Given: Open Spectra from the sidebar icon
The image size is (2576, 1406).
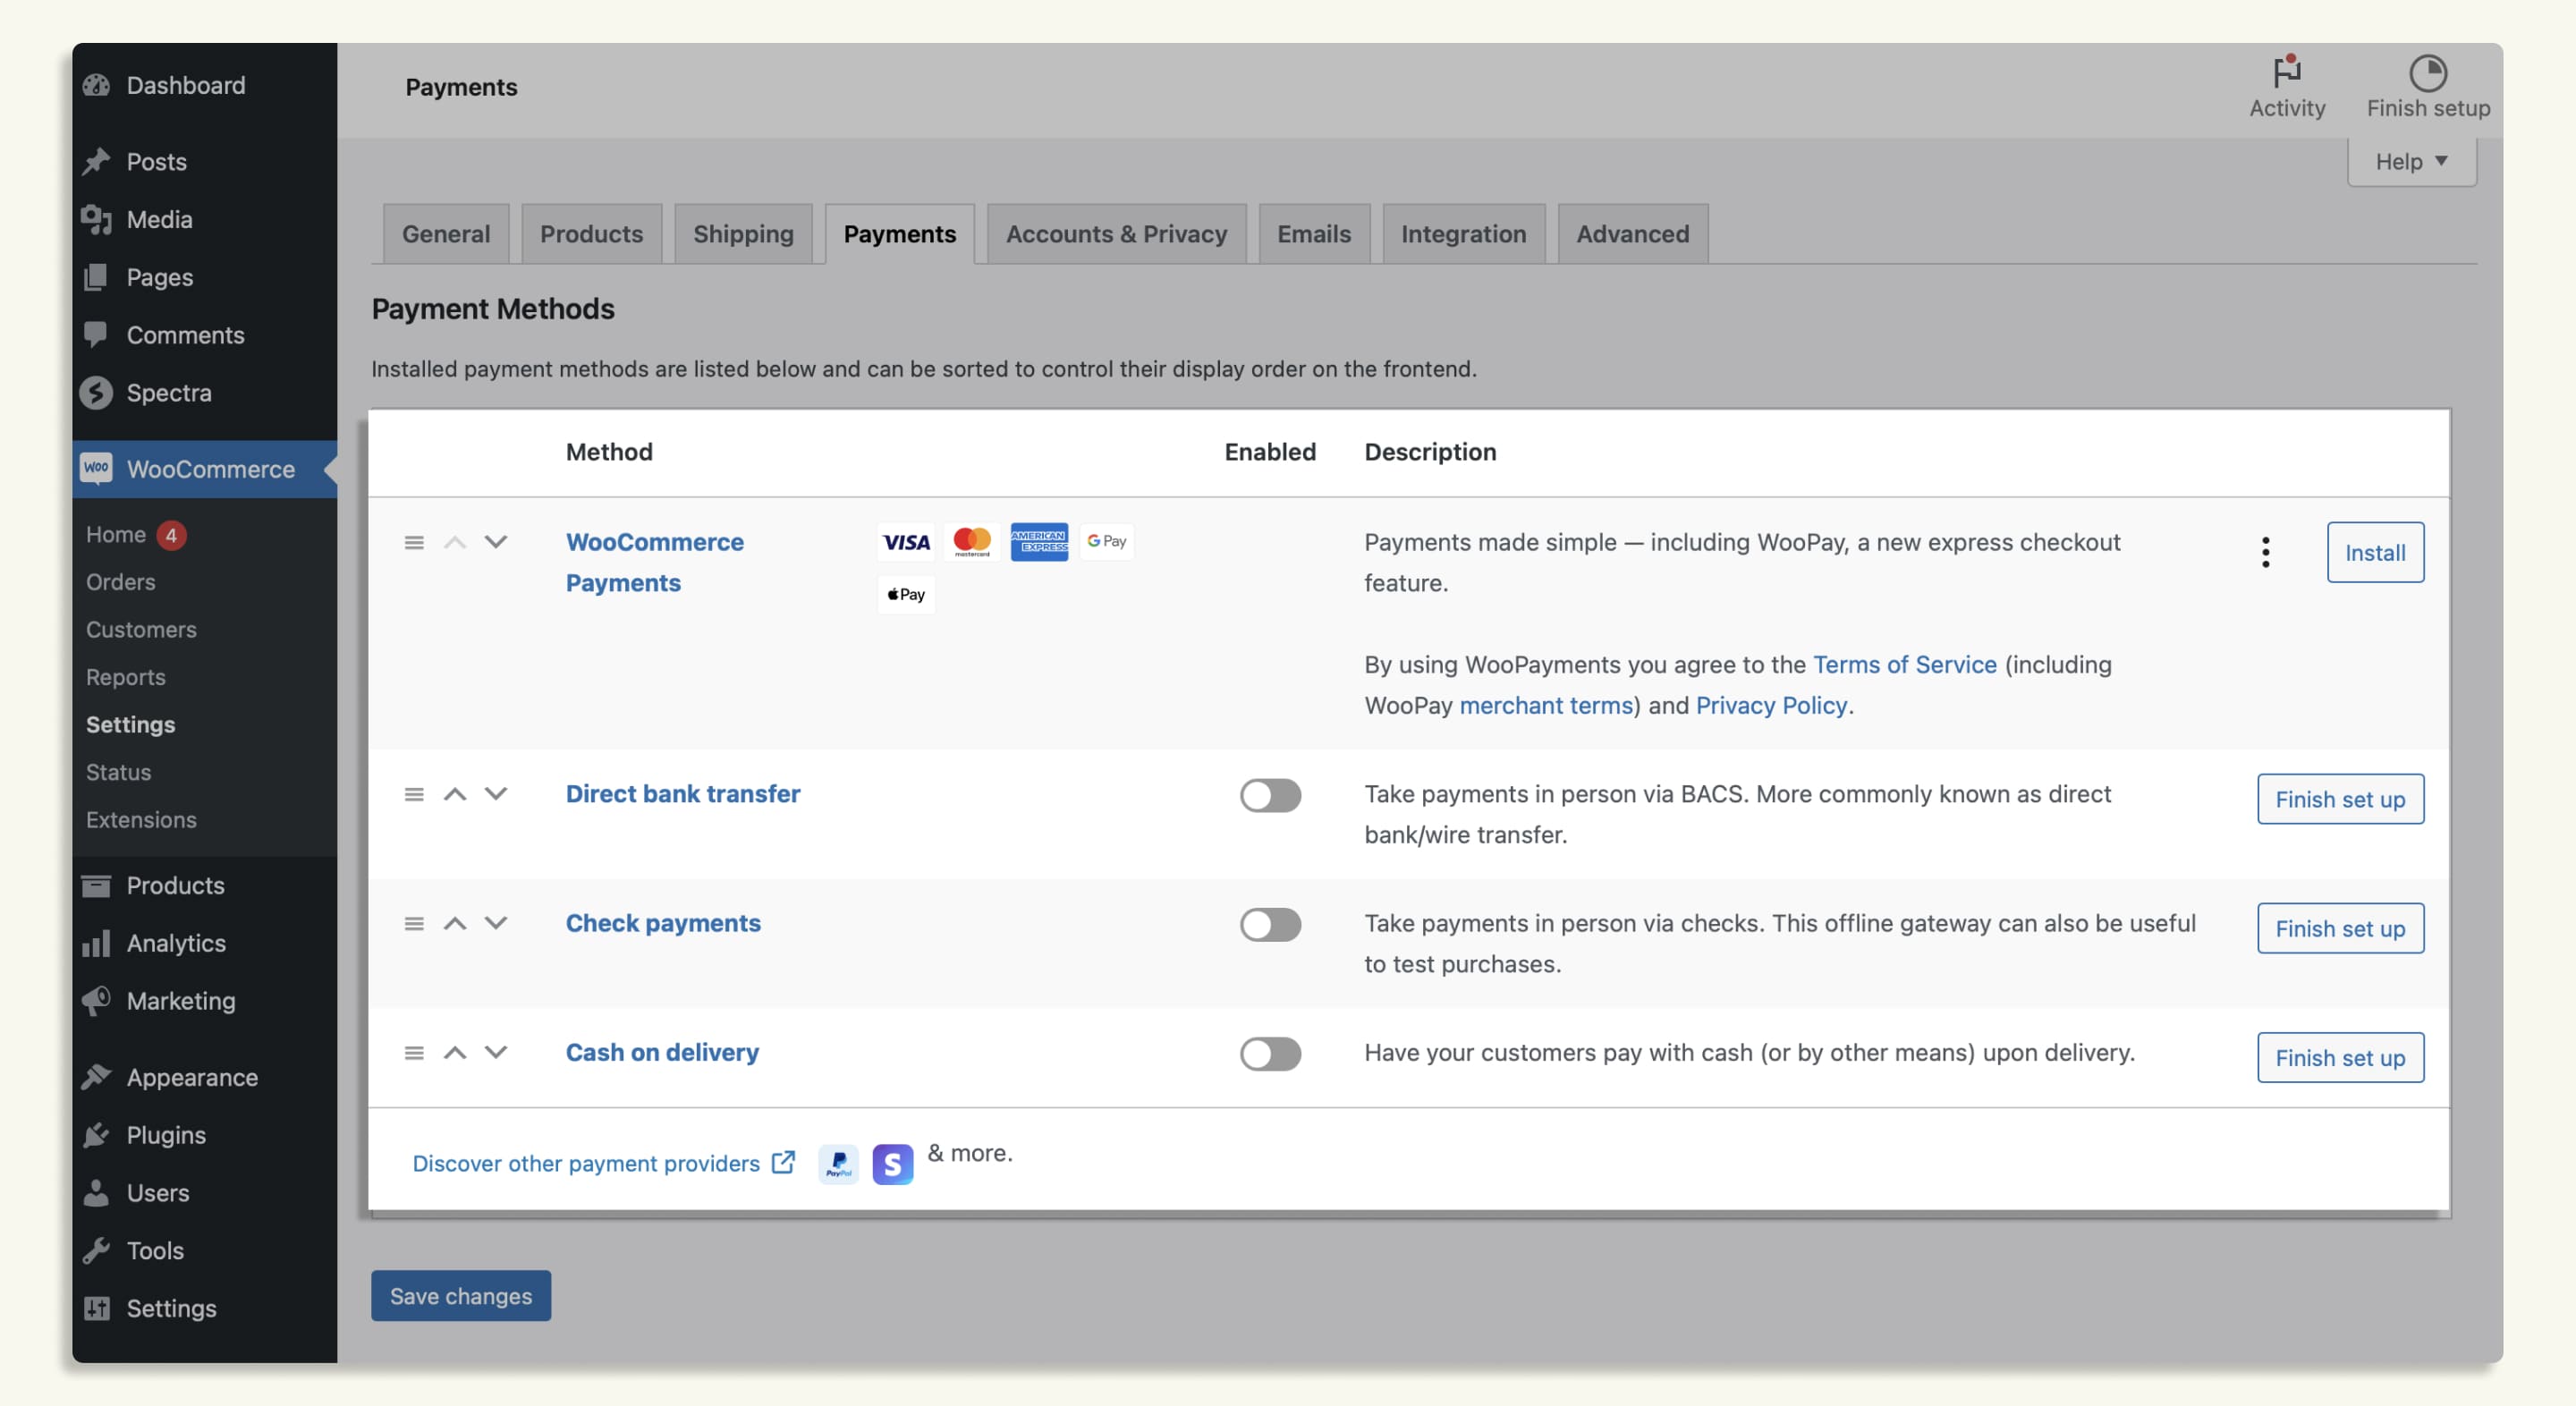Looking at the screenshot, I should click(97, 393).
